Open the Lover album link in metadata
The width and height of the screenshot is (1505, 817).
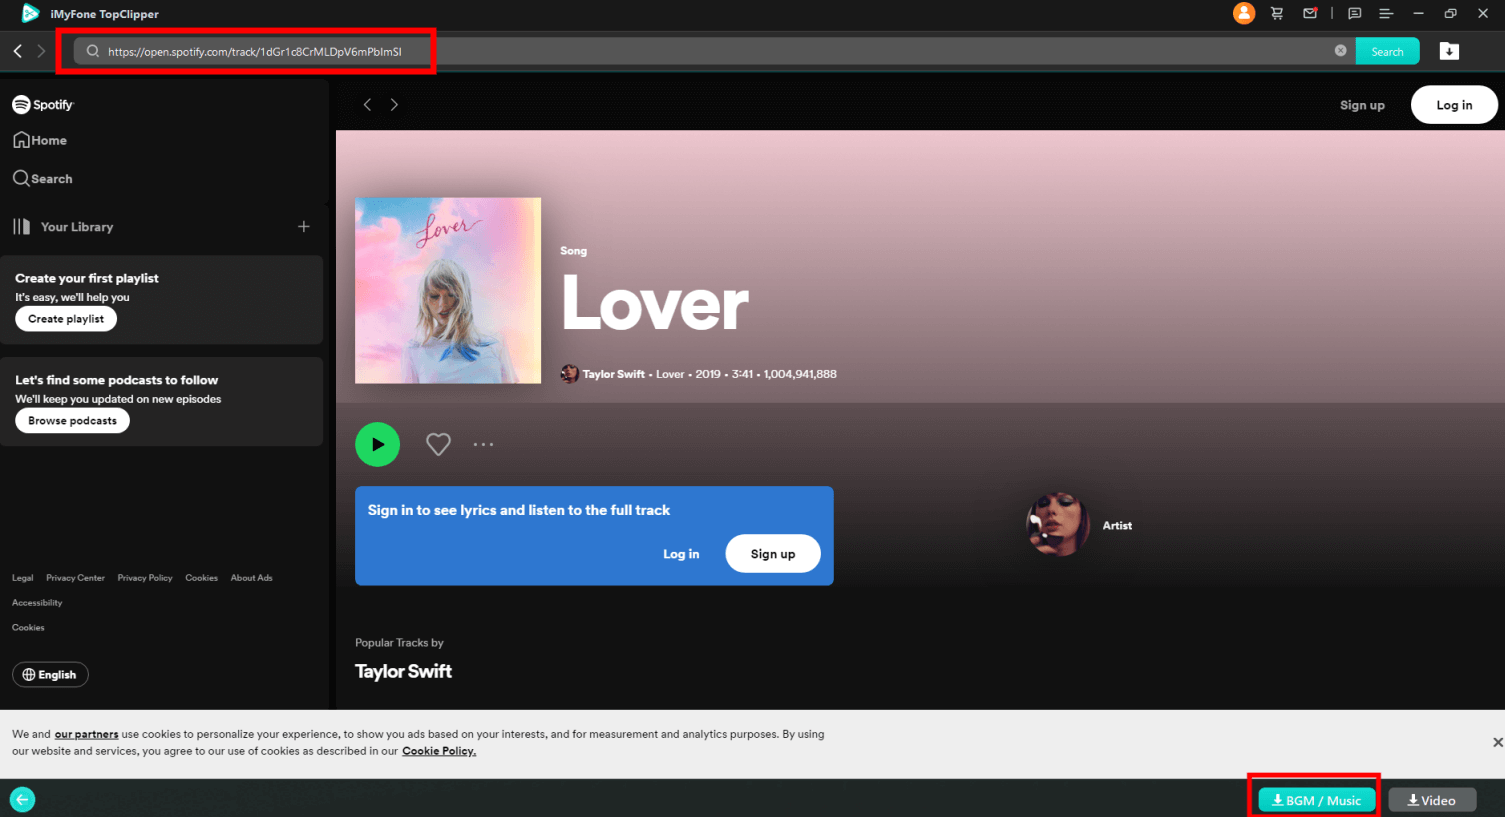tap(670, 374)
